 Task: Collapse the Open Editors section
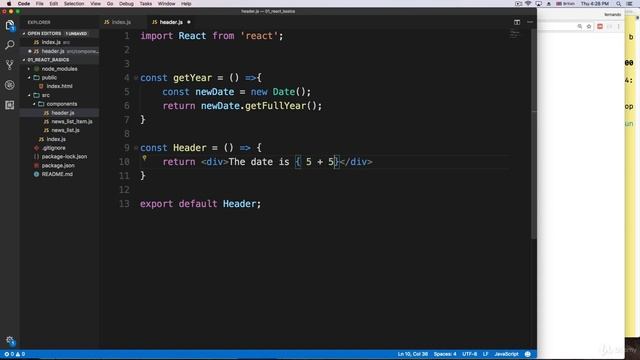[24, 33]
